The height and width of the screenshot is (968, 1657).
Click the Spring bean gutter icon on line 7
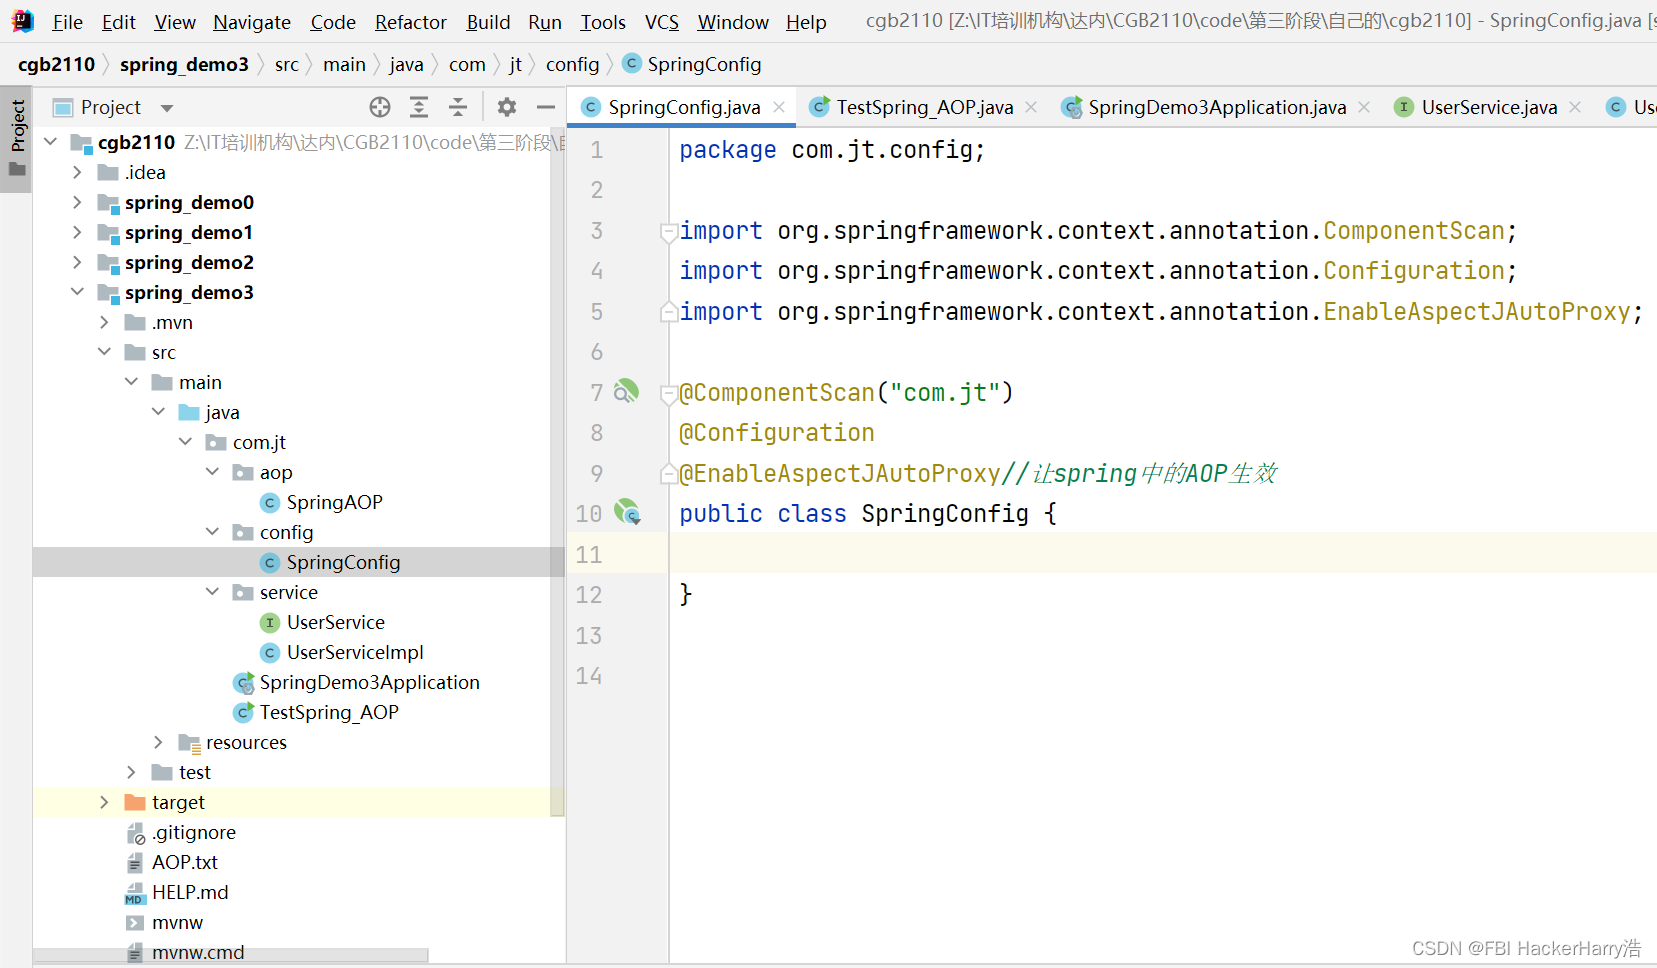[x=626, y=391]
